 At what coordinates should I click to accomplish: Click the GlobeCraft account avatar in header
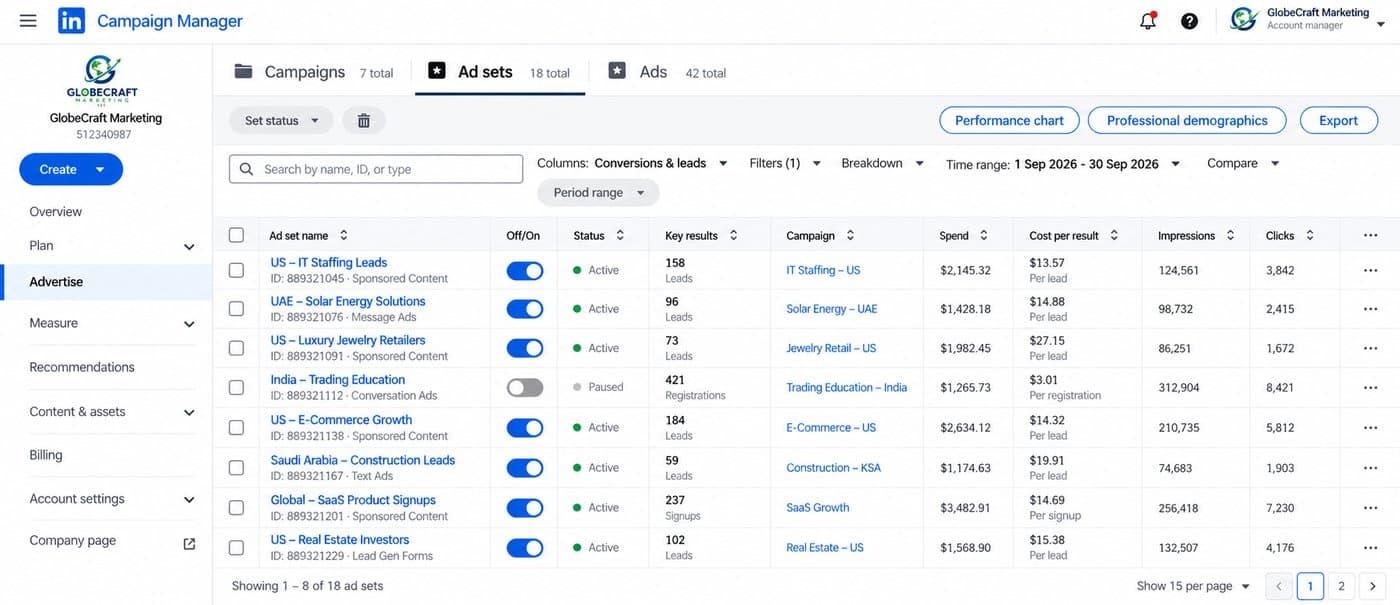coord(1244,19)
